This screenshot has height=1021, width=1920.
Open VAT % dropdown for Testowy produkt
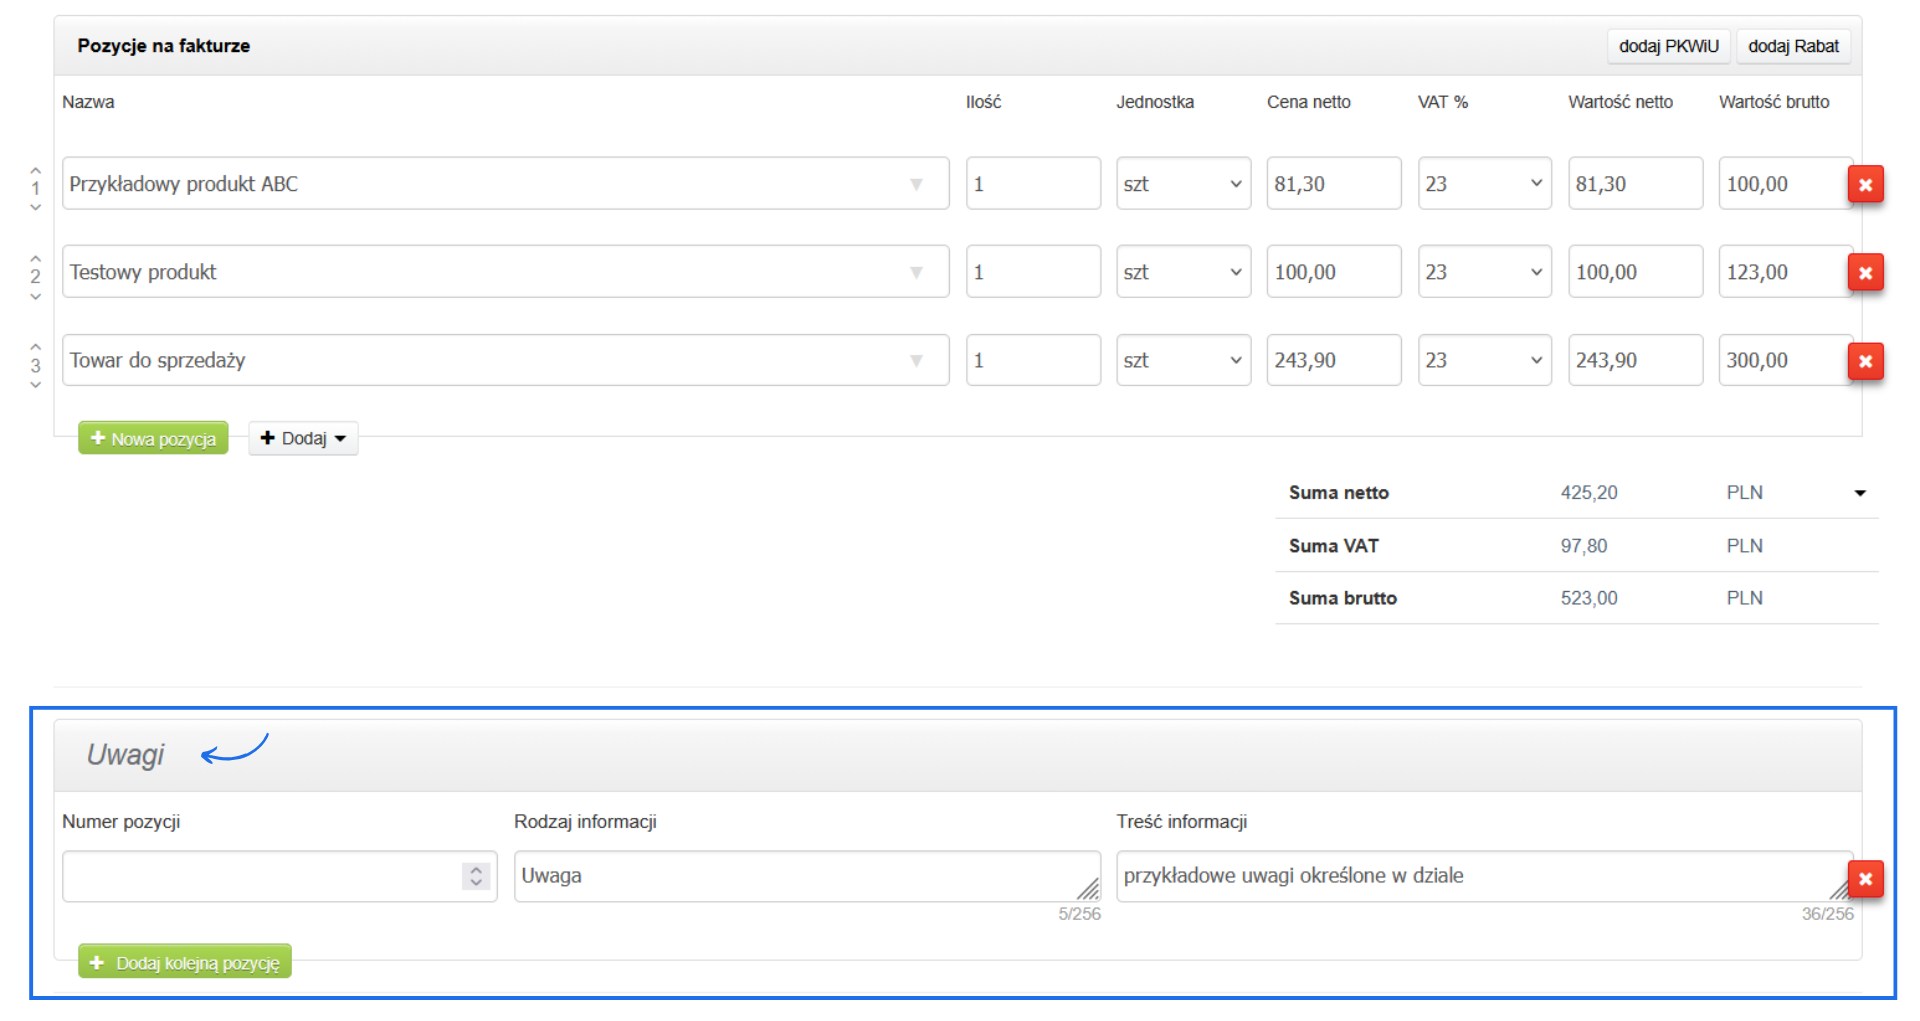1484,272
